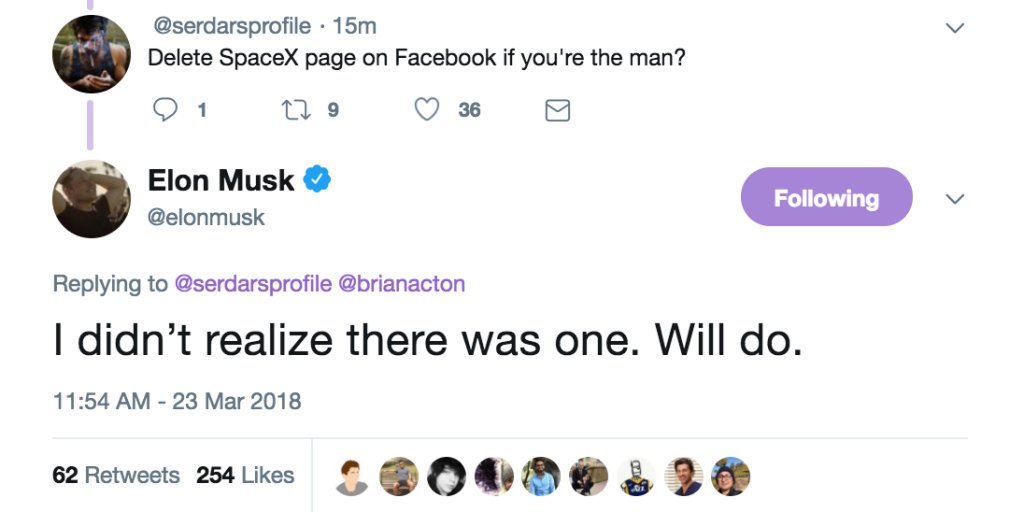Click the first avatar in the likers row
Viewport: 1024px width, 512px height.
[x=353, y=477]
